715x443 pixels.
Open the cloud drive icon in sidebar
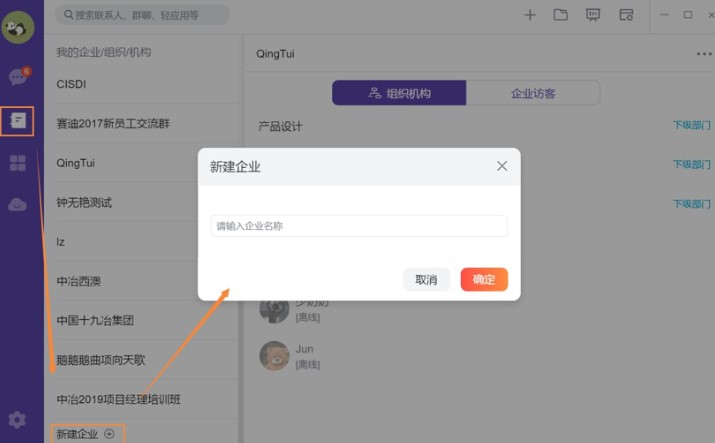pos(17,205)
